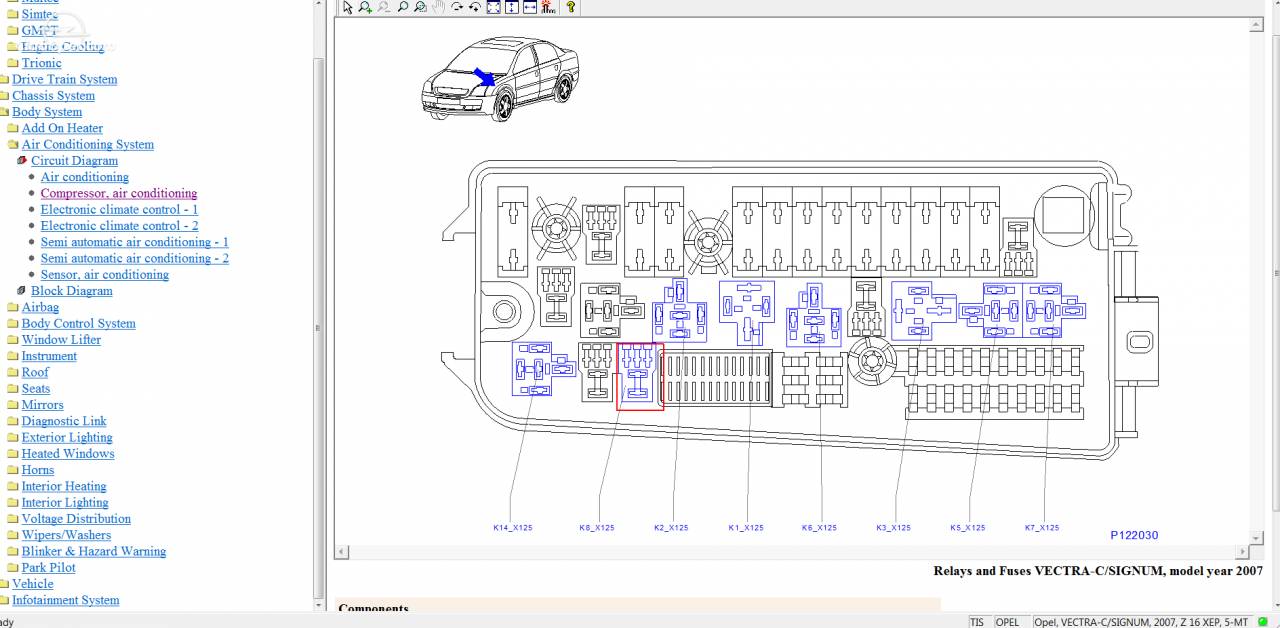Click the folder icon beside Airbag

[x=13, y=308]
